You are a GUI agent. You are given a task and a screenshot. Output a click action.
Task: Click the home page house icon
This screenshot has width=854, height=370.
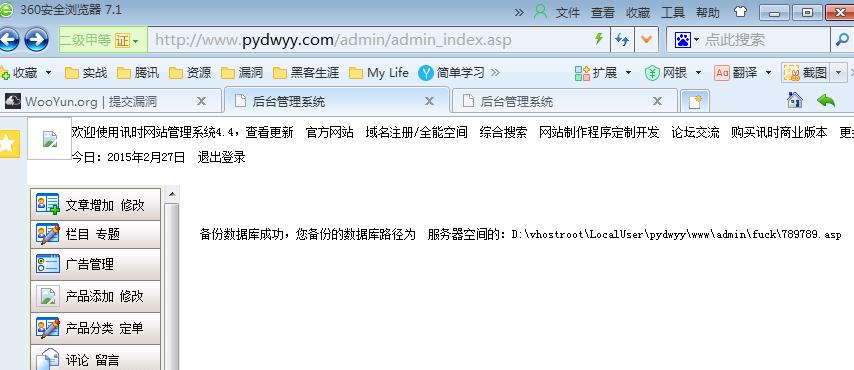tap(795, 100)
